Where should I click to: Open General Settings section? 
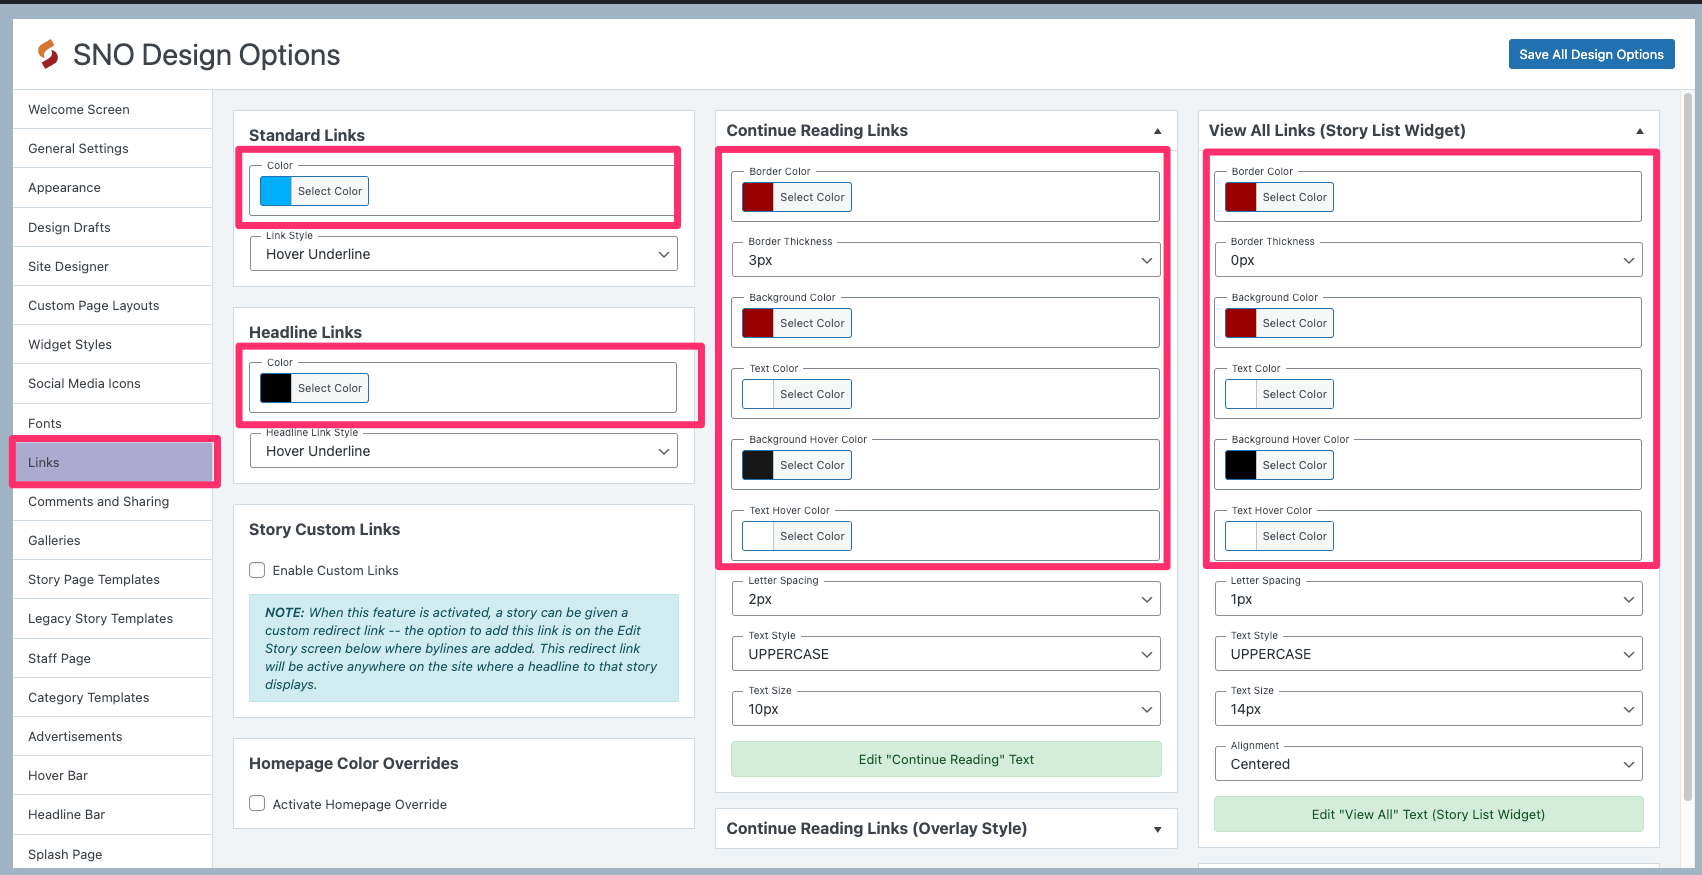113,149
